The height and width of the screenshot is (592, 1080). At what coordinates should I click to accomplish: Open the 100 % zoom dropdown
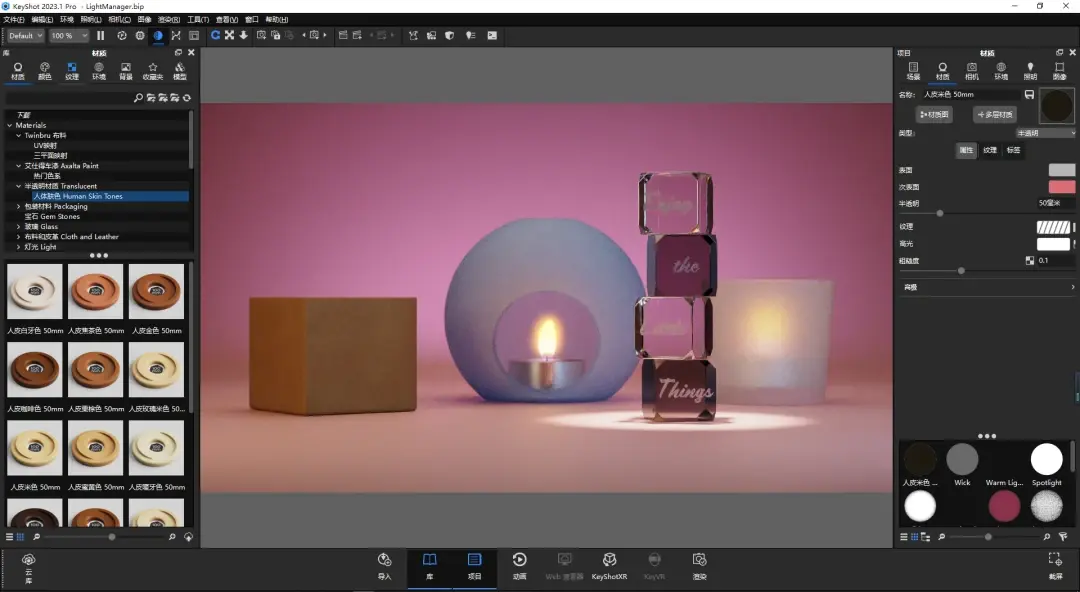tap(69, 35)
